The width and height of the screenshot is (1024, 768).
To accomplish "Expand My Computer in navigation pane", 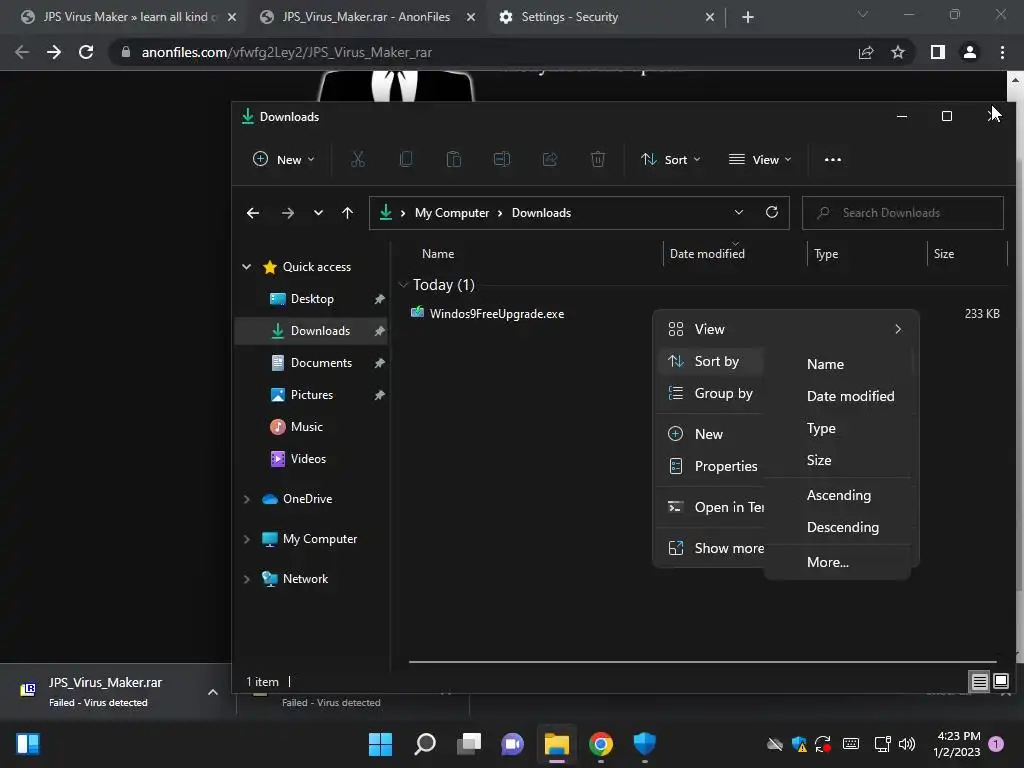I will point(247,539).
